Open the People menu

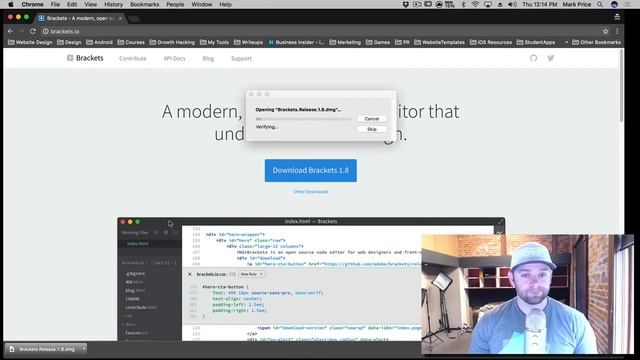tap(175, 4)
